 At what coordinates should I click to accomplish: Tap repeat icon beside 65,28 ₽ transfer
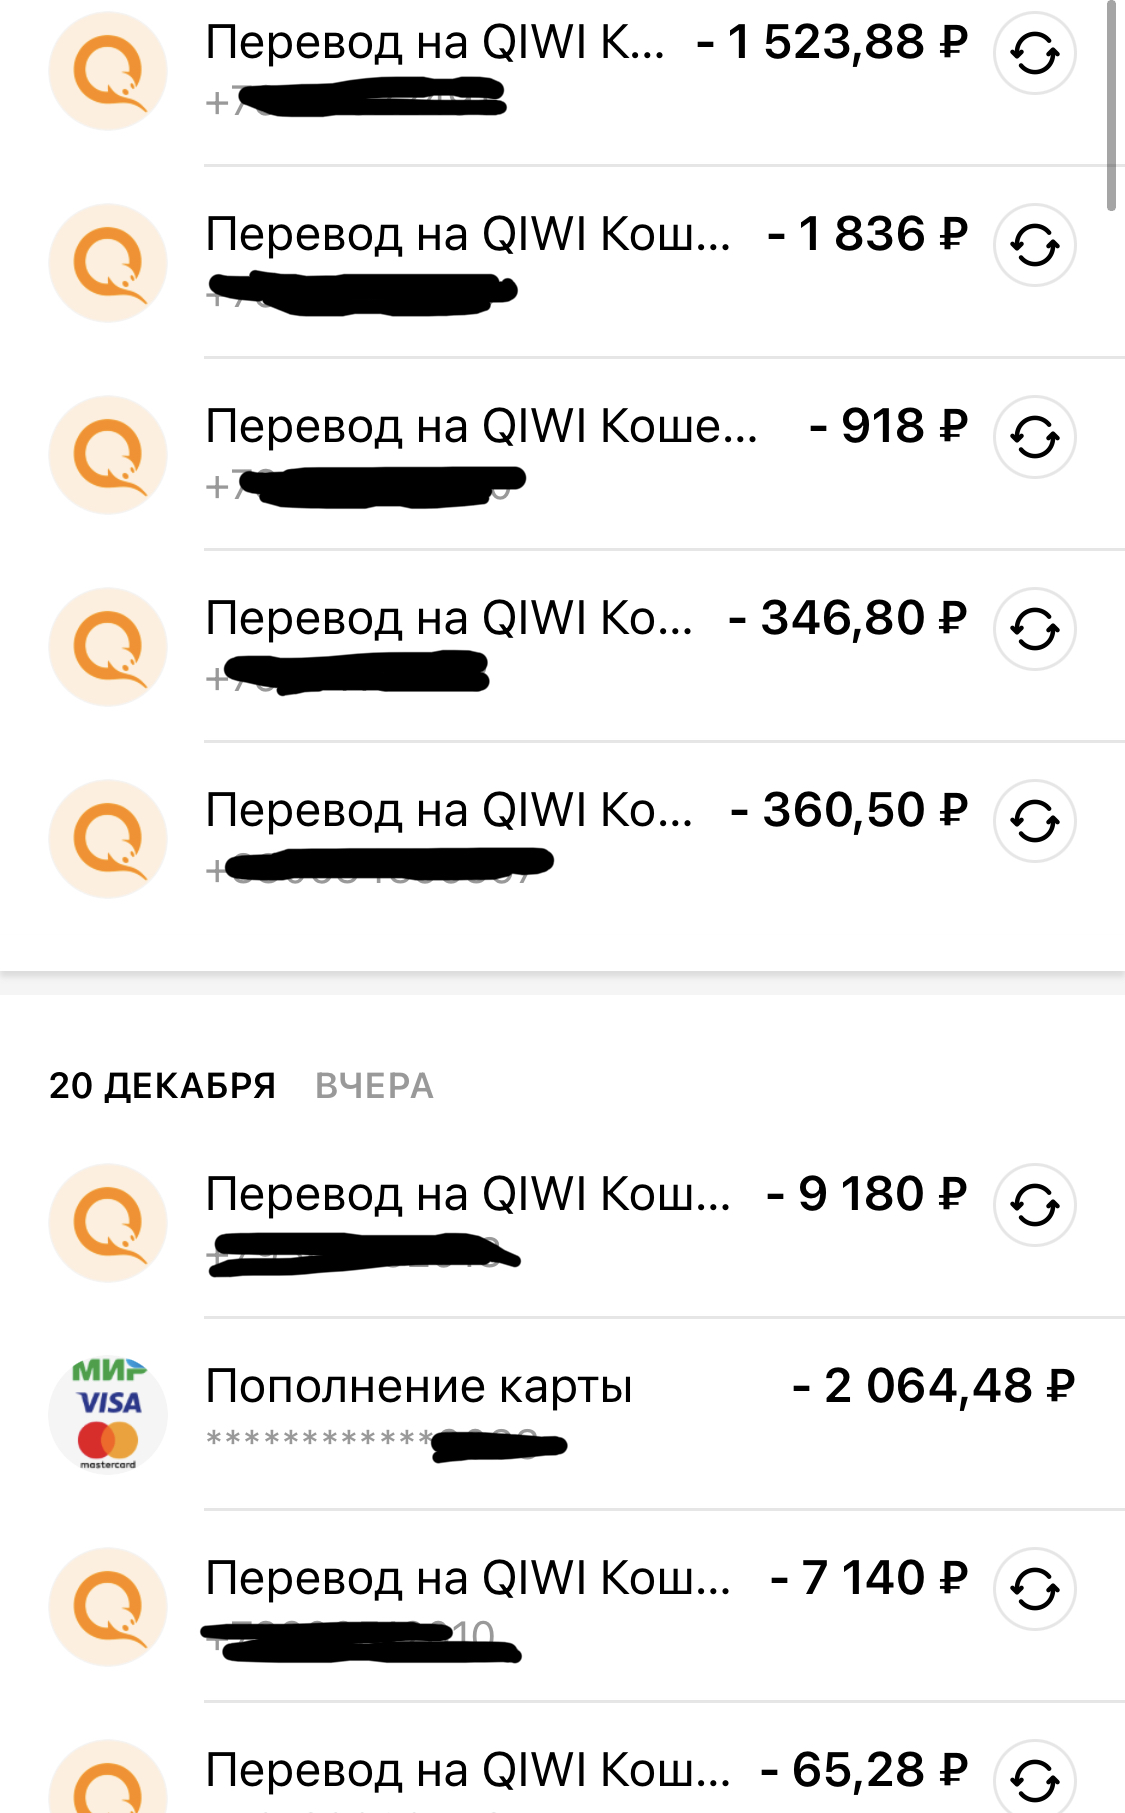[1034, 1778]
